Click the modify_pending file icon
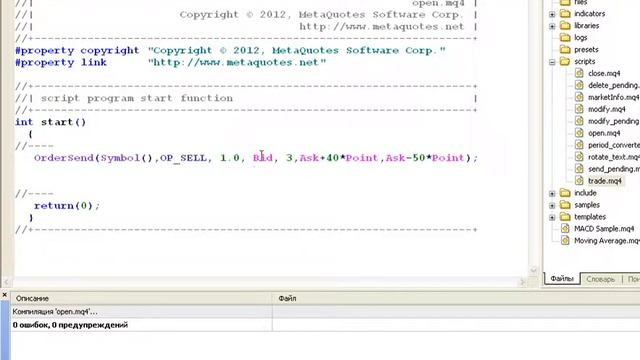 click(579, 121)
